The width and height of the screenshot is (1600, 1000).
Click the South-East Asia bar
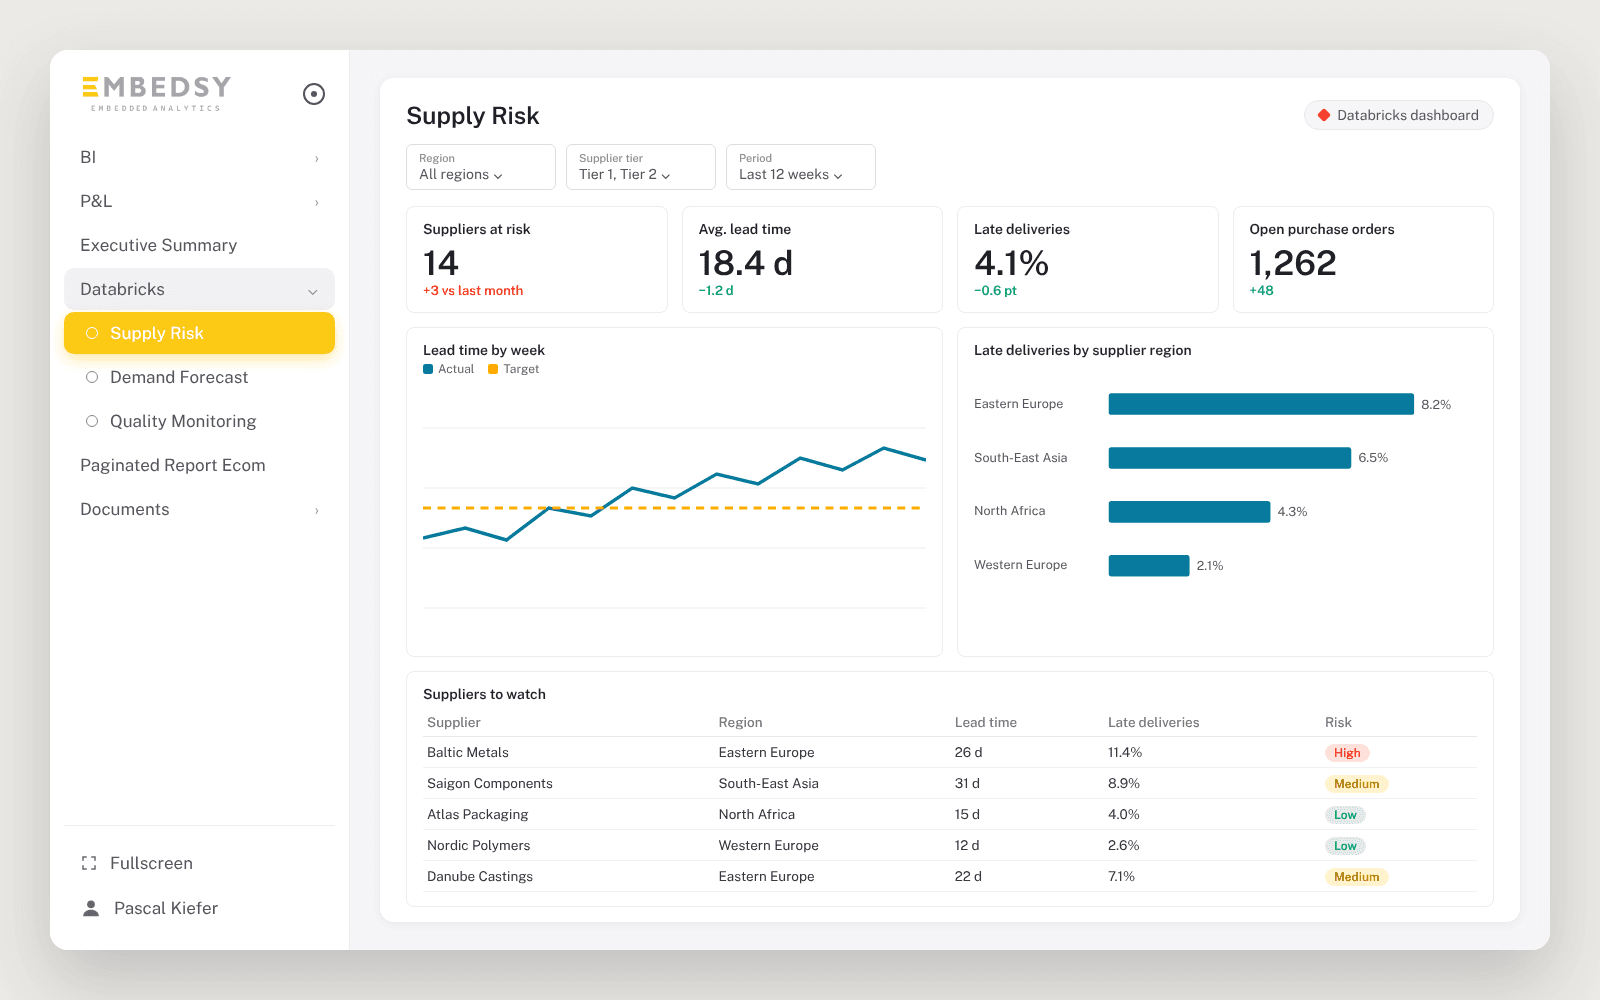click(1229, 458)
